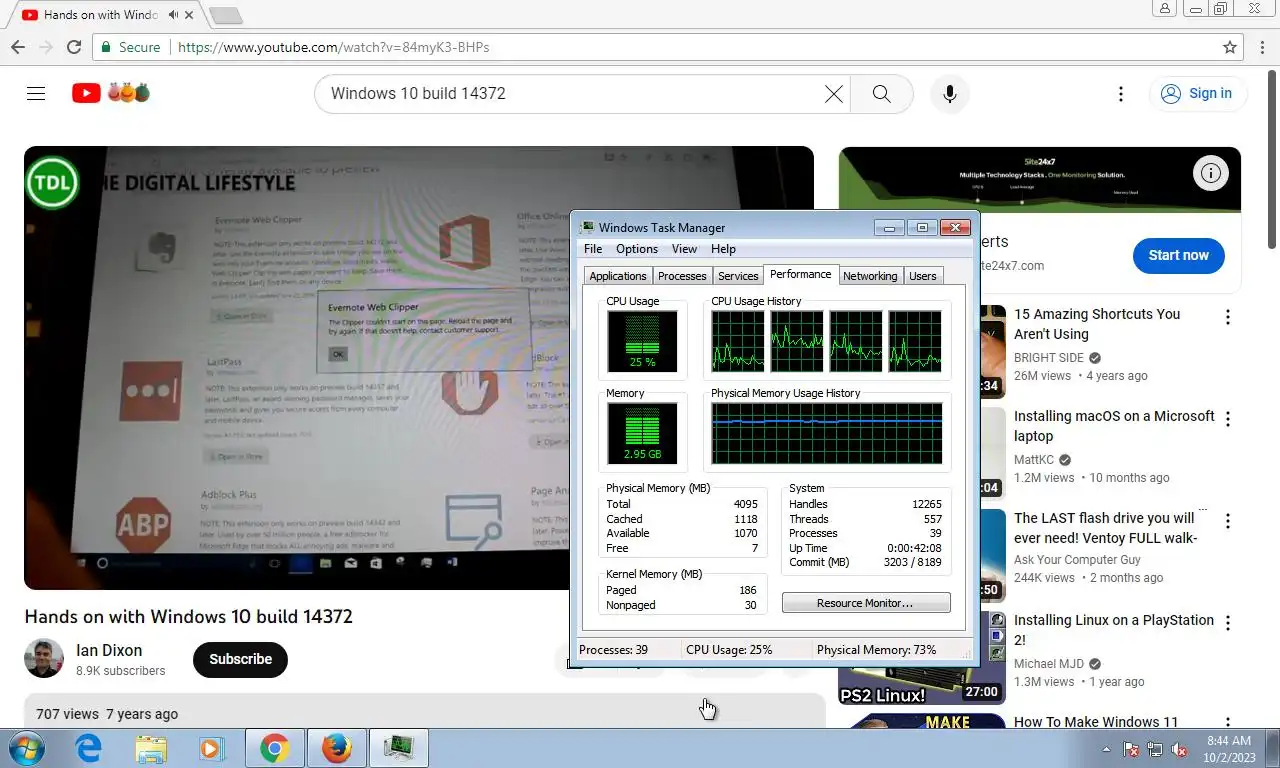Start voice search with the microphone

click(x=949, y=93)
